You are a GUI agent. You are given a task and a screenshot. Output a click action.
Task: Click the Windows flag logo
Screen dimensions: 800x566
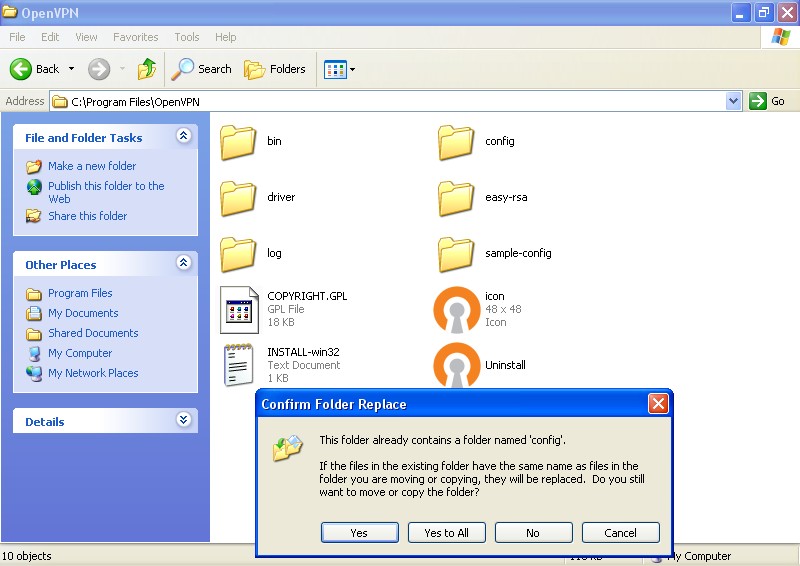click(781, 37)
